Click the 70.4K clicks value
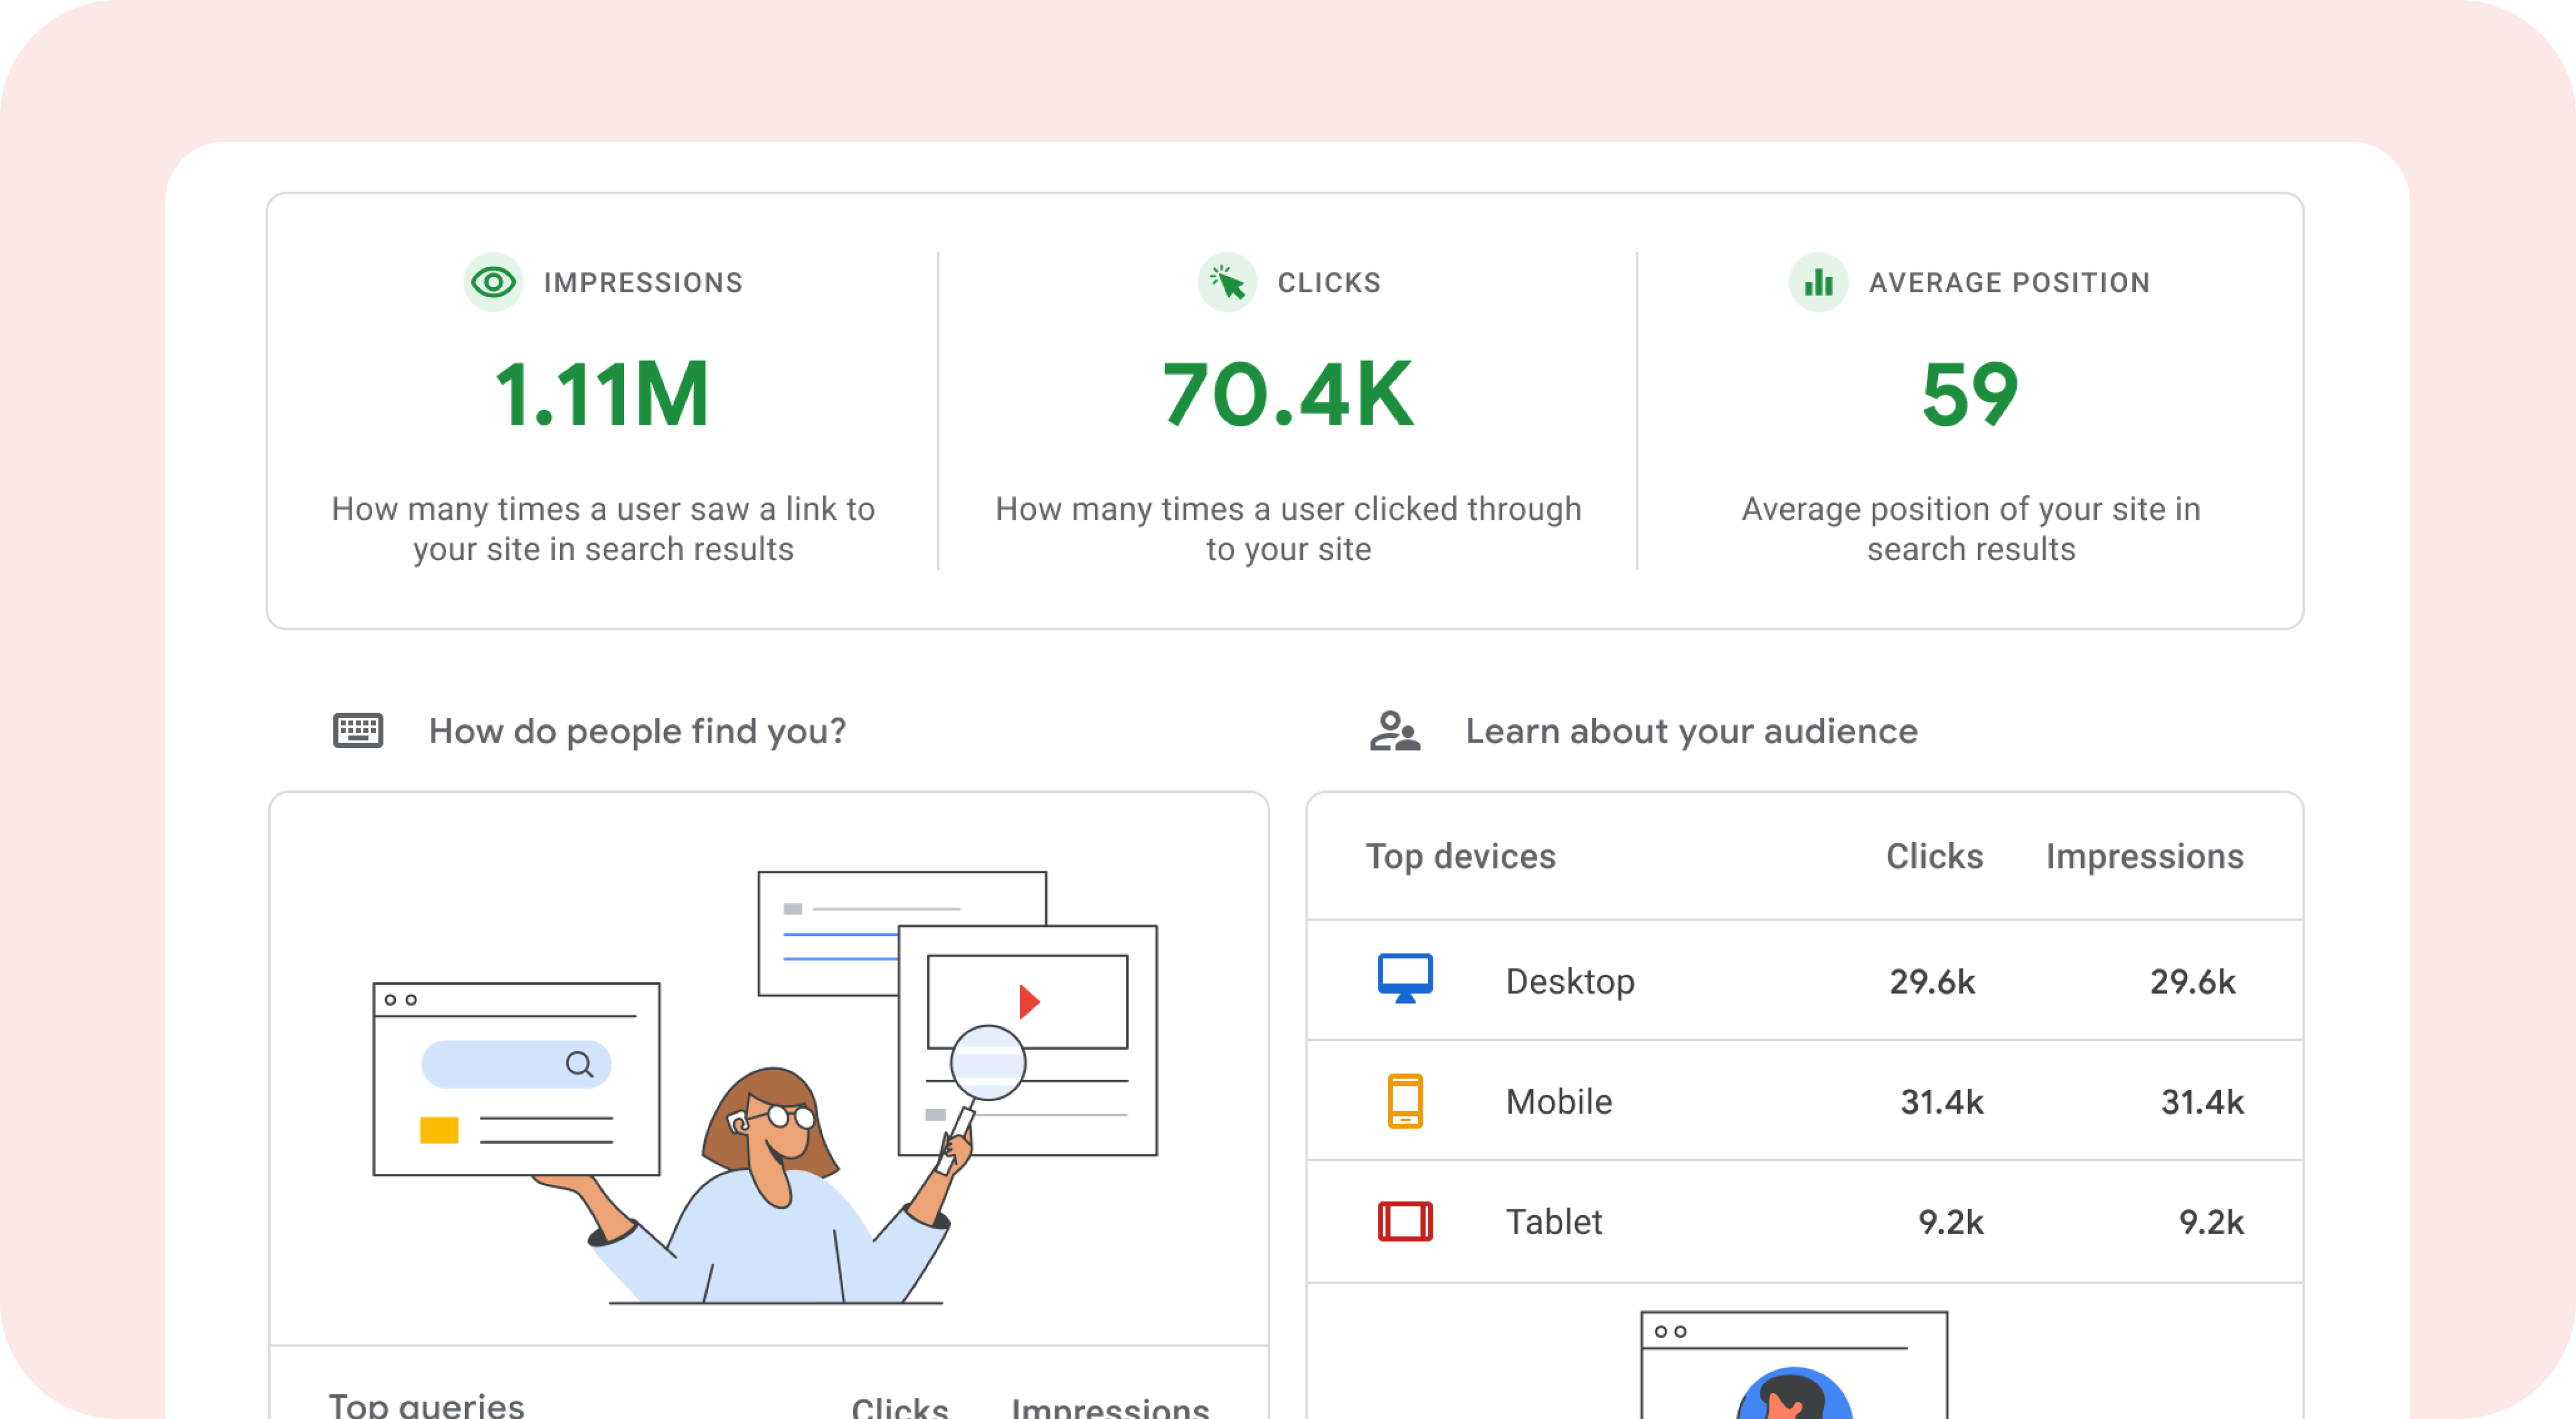Screen dimensions: 2576x1419 tap(1288, 394)
